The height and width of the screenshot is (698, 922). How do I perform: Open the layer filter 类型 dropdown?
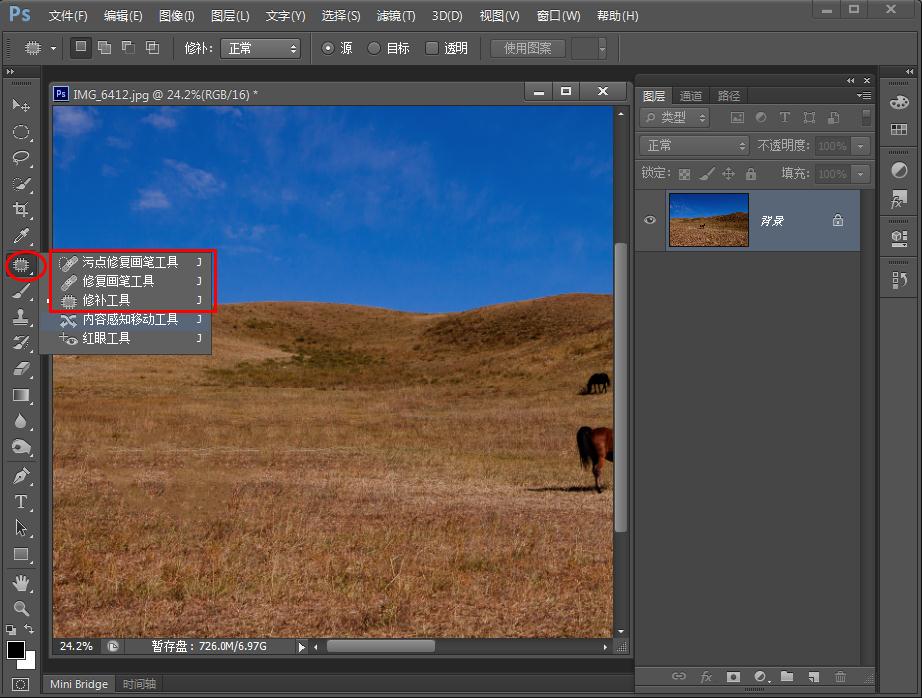(x=675, y=118)
